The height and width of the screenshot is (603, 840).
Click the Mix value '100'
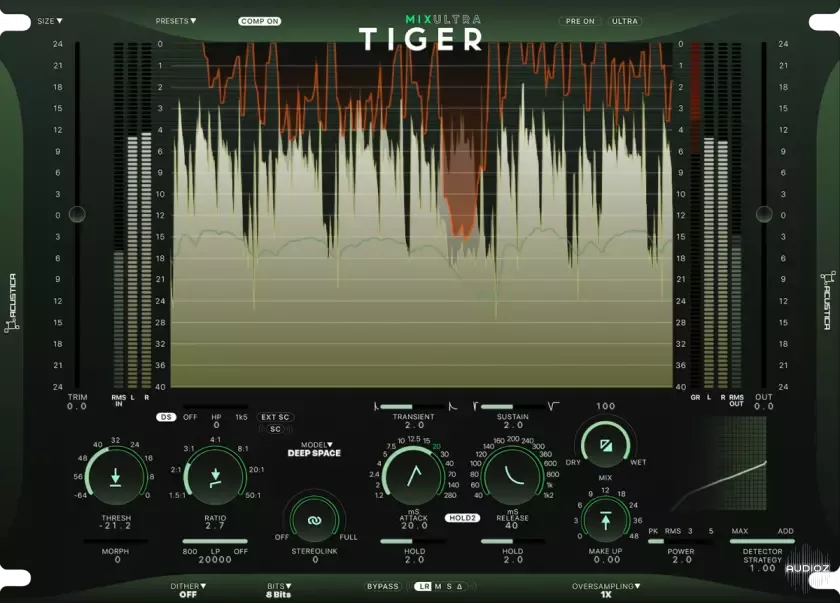pyautogui.click(x=606, y=406)
